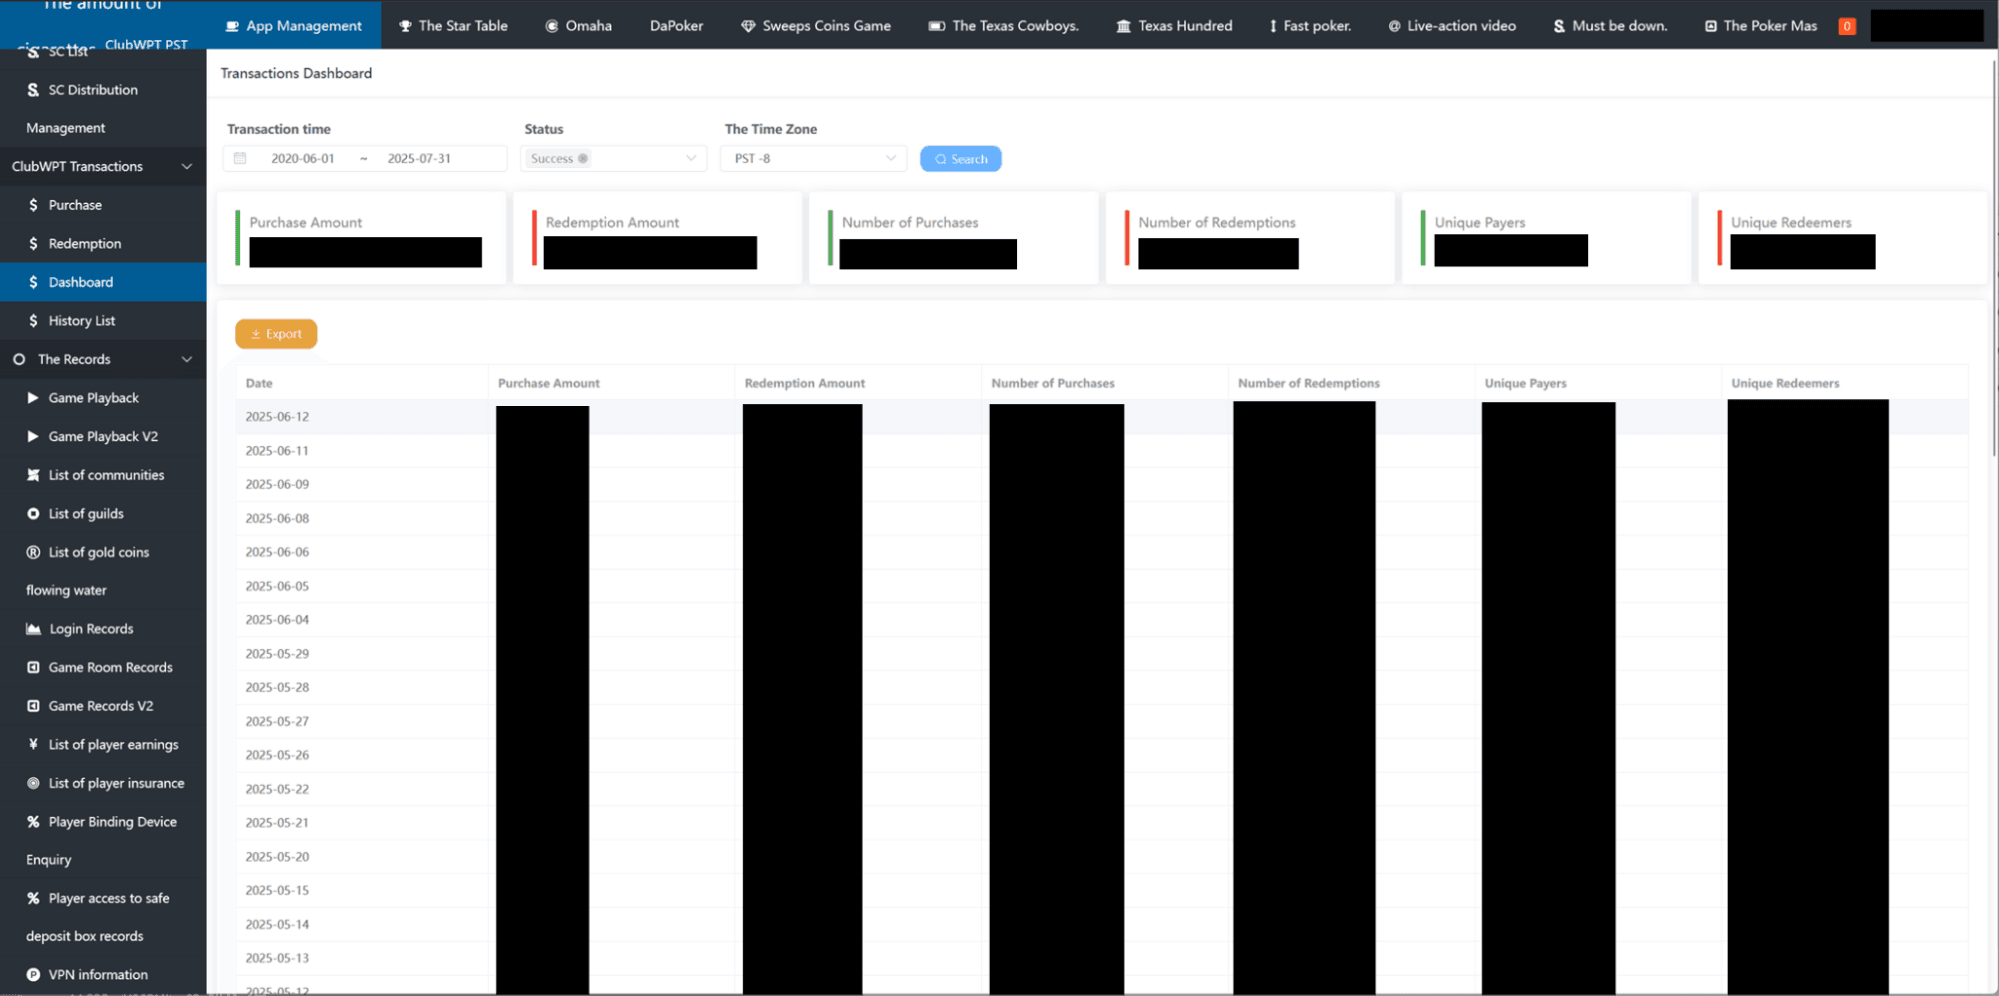Click the Login Records chart icon
This screenshot has height=996, width=1999.
point(33,629)
